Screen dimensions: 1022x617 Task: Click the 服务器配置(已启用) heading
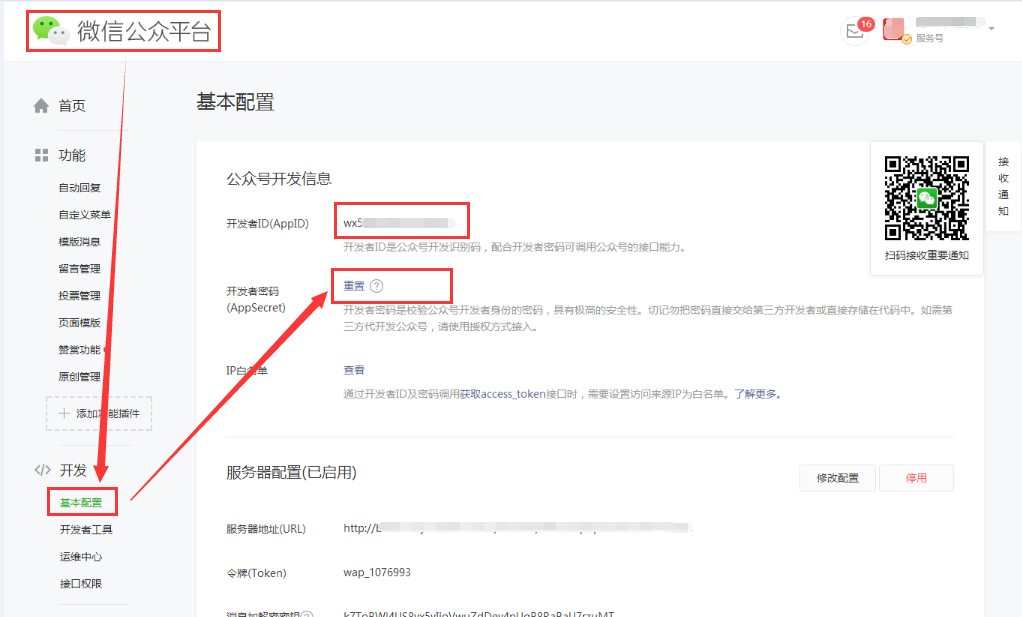tap(291, 472)
